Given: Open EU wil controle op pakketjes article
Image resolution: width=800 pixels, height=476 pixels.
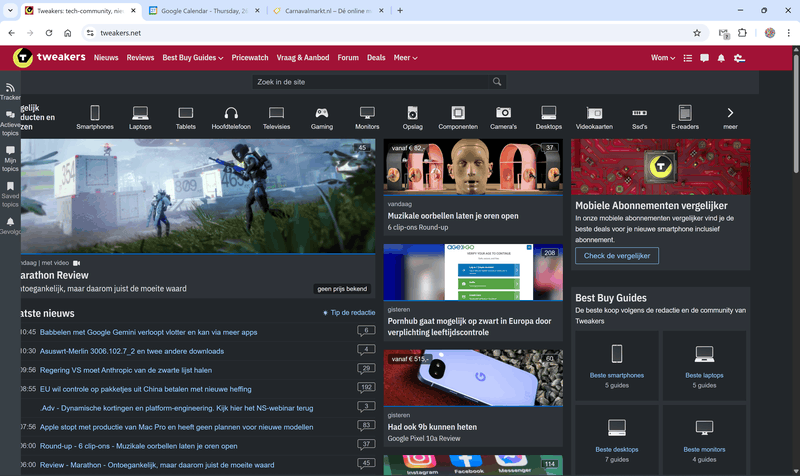Looking at the screenshot, I should pos(145,389).
